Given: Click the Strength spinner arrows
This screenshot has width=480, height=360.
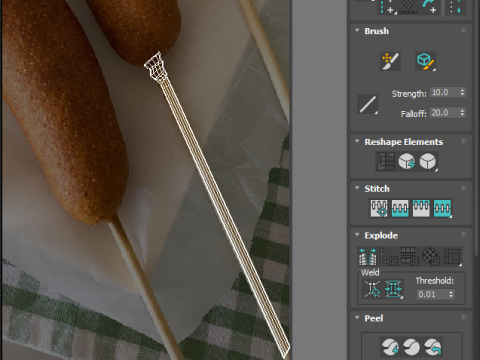Looking at the screenshot, I should 462,92.
